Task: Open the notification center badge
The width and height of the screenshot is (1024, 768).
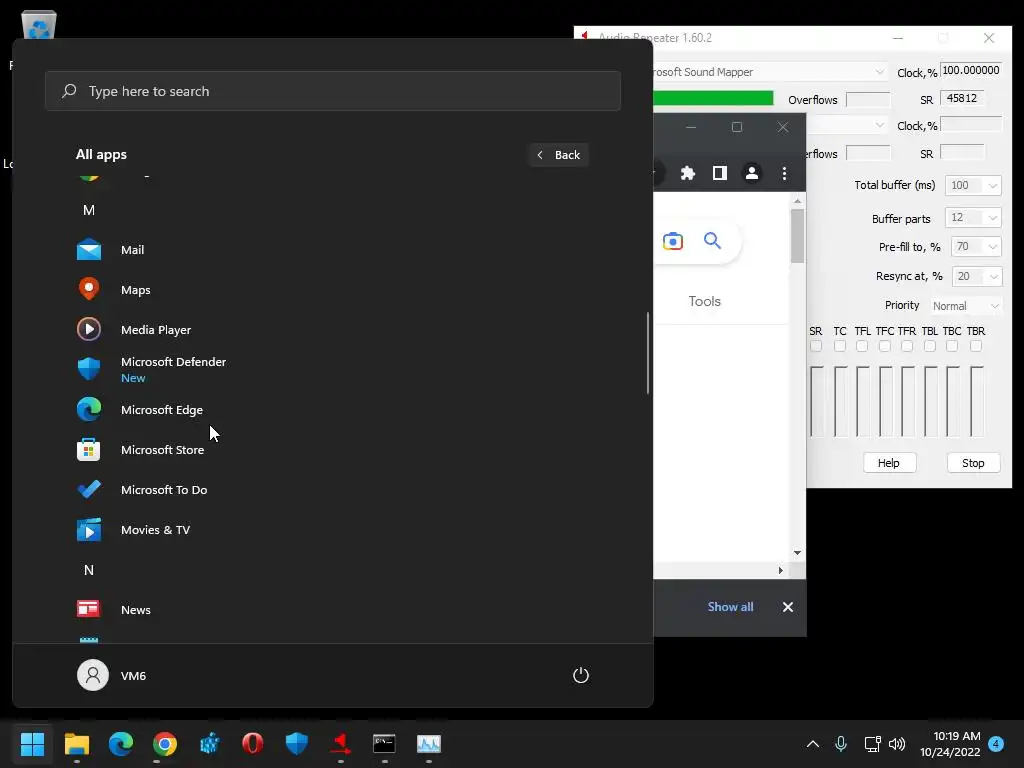Action: pyautogui.click(x=996, y=743)
